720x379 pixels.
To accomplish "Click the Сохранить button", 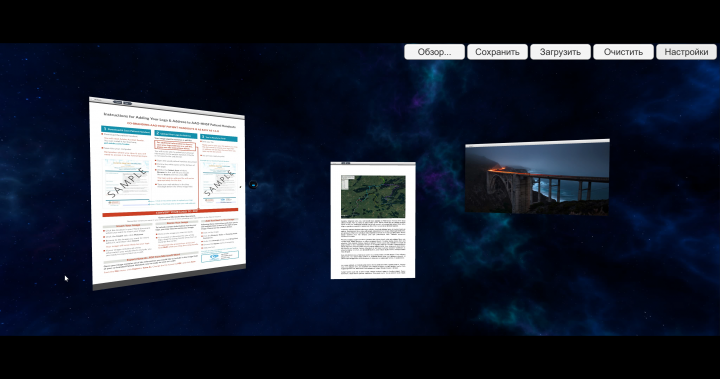I will coord(497,52).
